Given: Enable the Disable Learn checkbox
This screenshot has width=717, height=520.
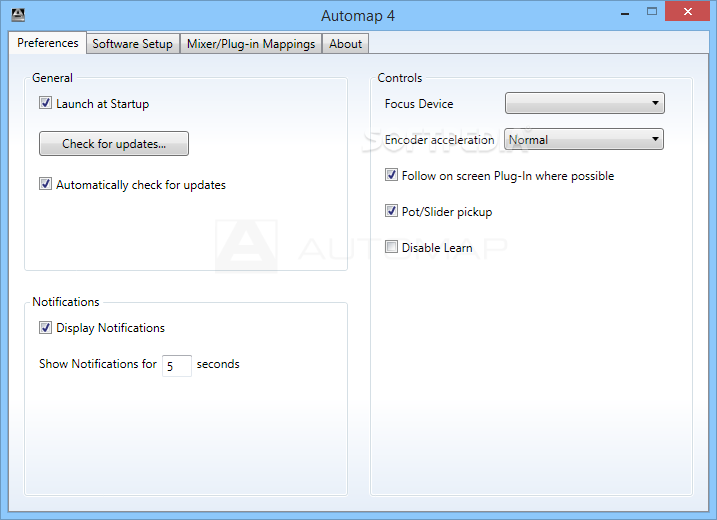Looking at the screenshot, I should [x=391, y=247].
